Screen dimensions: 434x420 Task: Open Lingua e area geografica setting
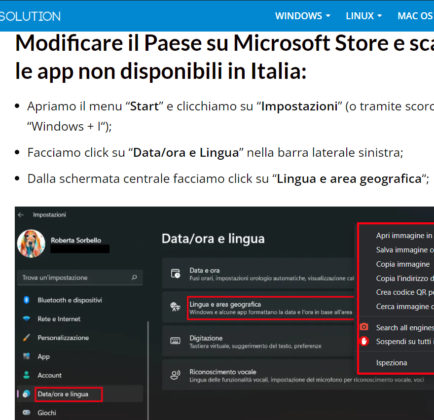click(x=270, y=308)
